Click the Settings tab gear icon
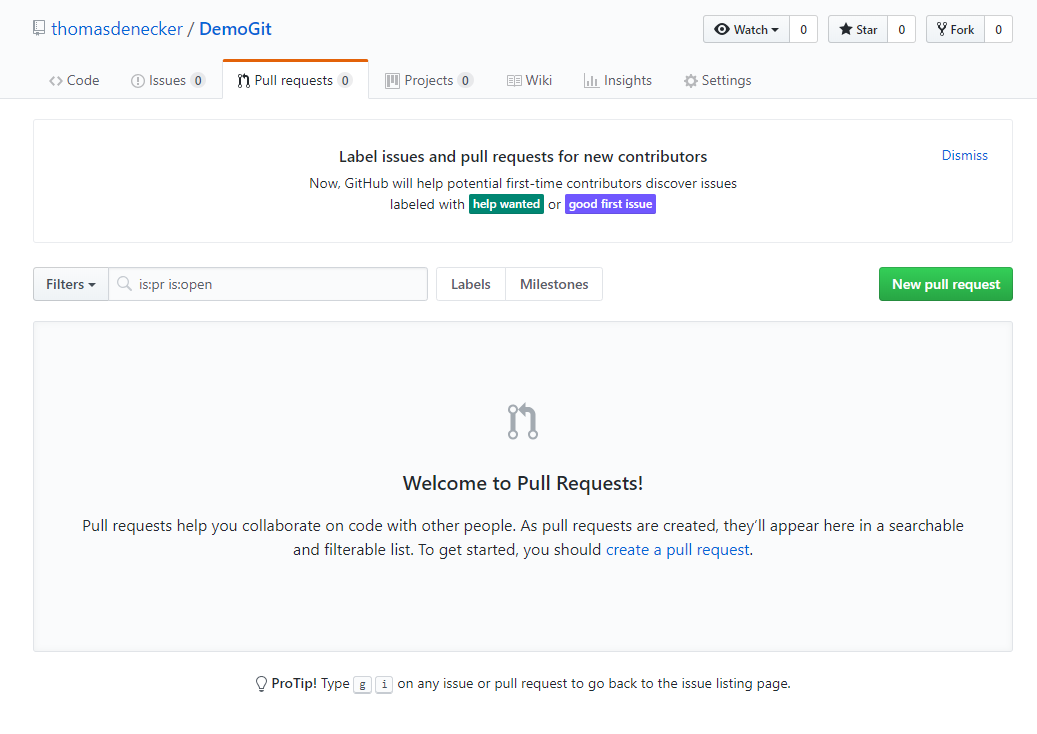This screenshot has height=734, width=1037. point(690,81)
